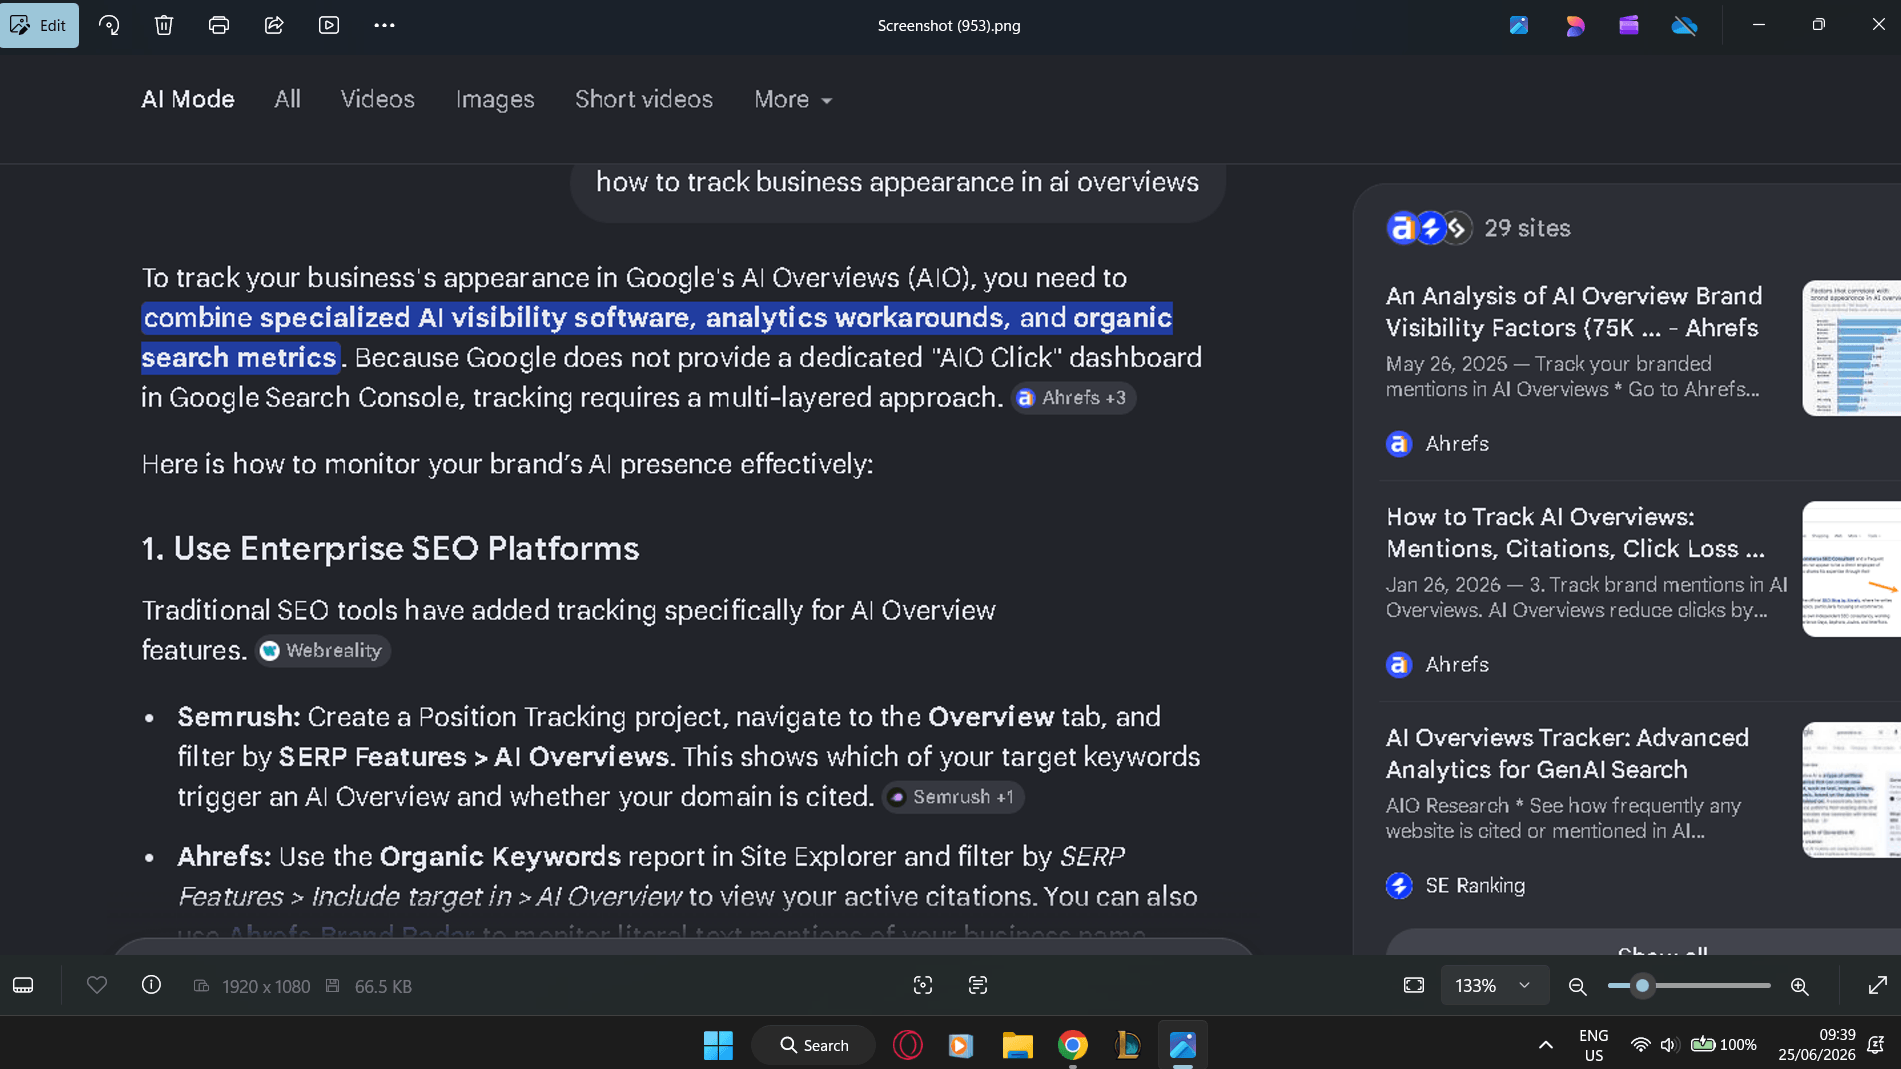
Task: Mark the photo as favorite with the heart
Action: coord(97,985)
